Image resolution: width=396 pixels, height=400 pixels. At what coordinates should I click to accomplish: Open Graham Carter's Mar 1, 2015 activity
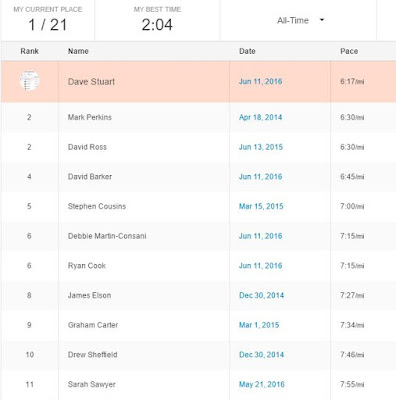(259, 325)
